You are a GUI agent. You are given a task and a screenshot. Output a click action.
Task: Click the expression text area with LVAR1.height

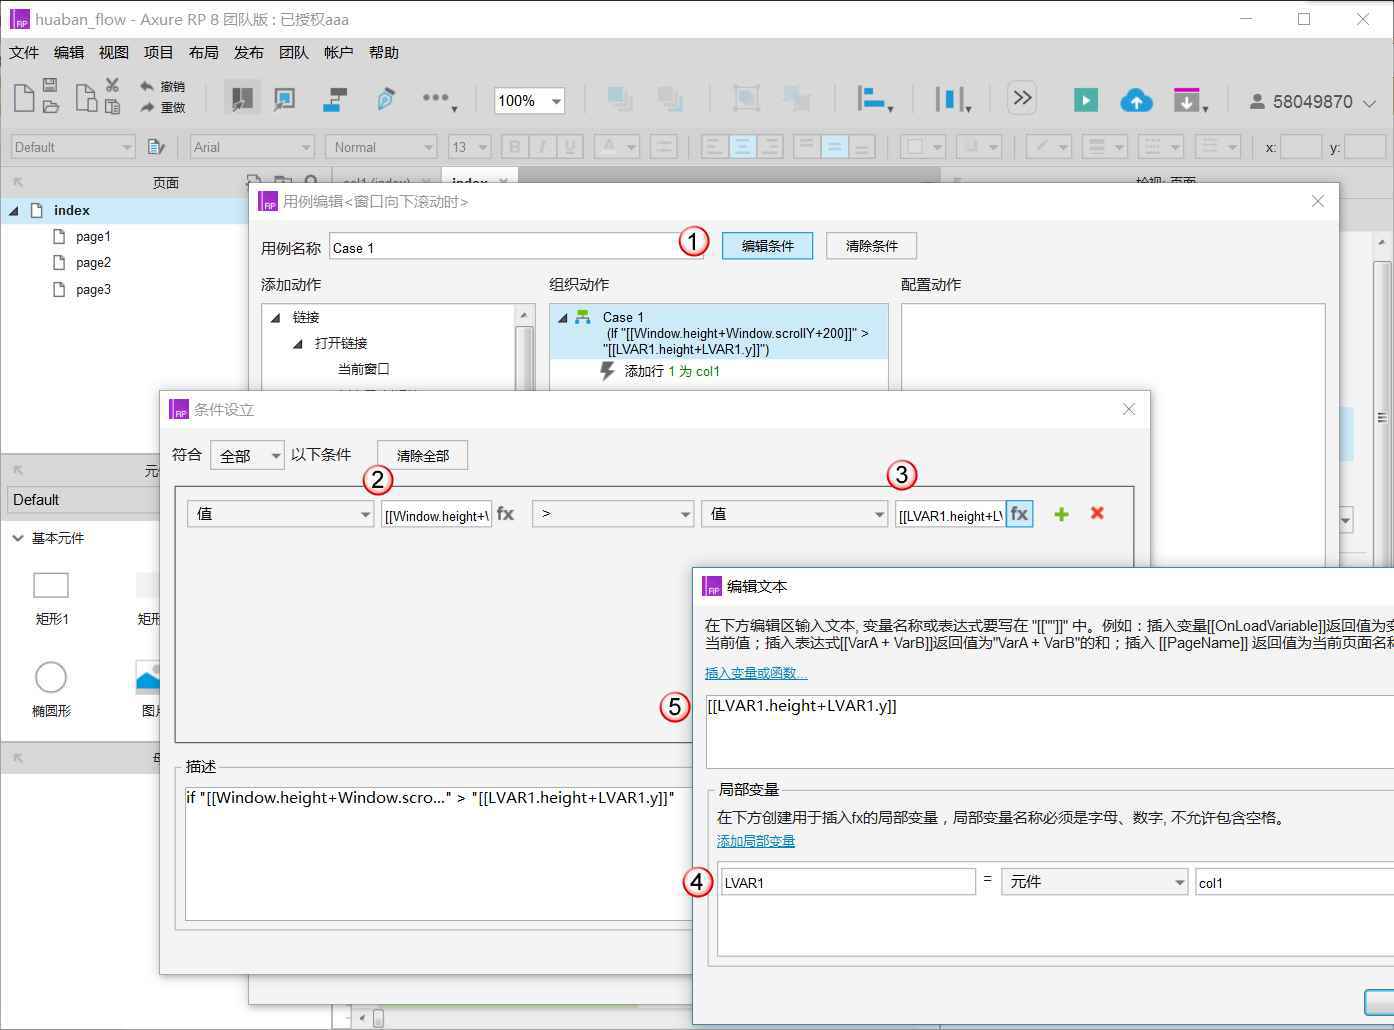(x=1050, y=732)
